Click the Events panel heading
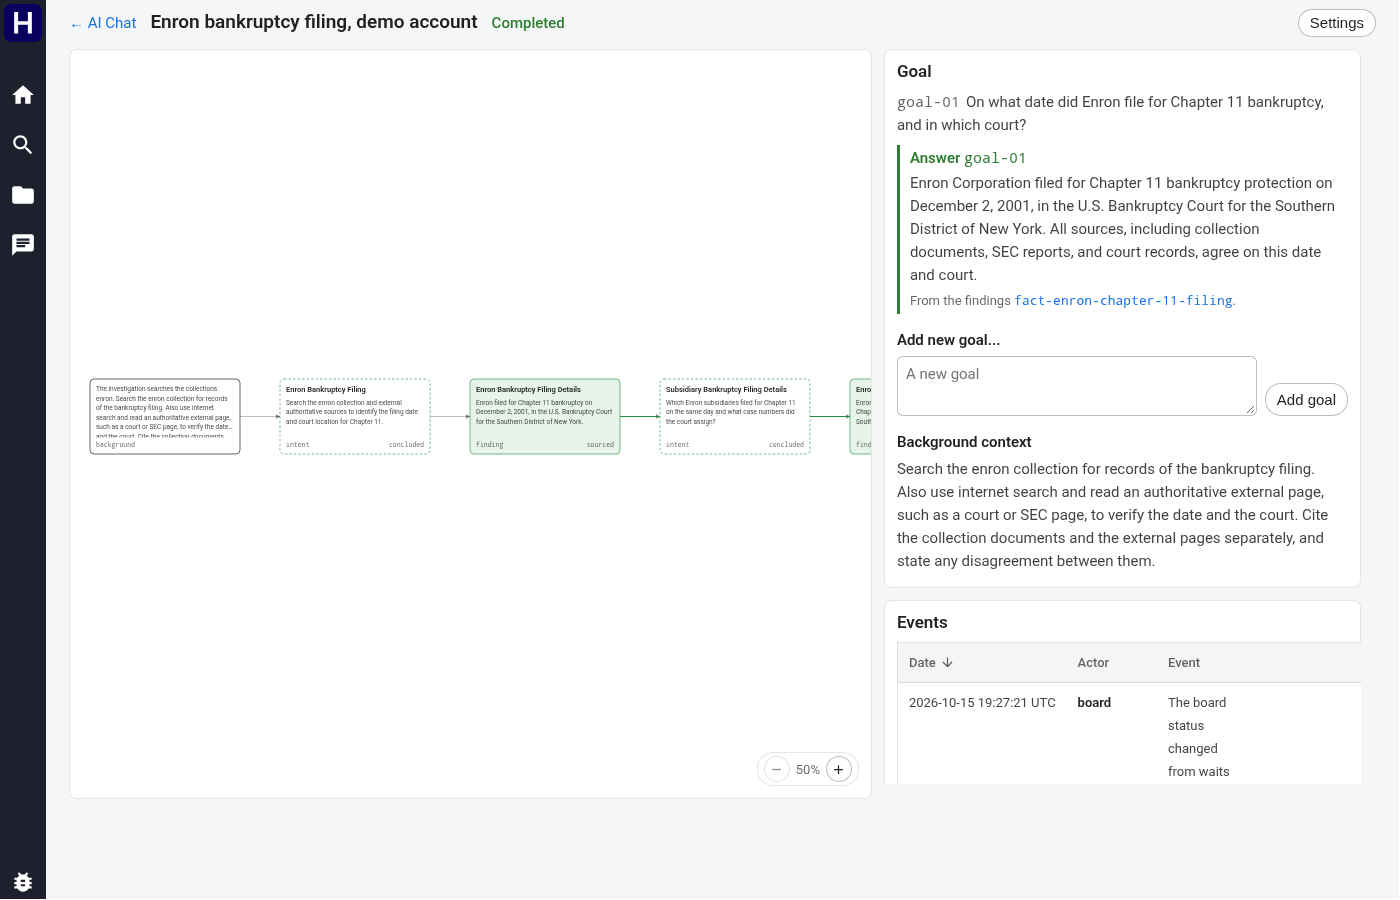The height and width of the screenshot is (900, 1400). [922, 622]
